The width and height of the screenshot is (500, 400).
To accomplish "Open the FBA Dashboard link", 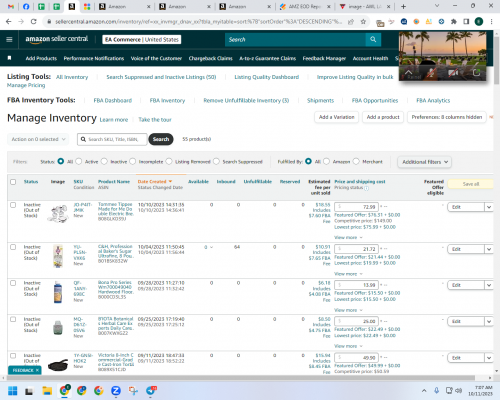I will click(113, 100).
